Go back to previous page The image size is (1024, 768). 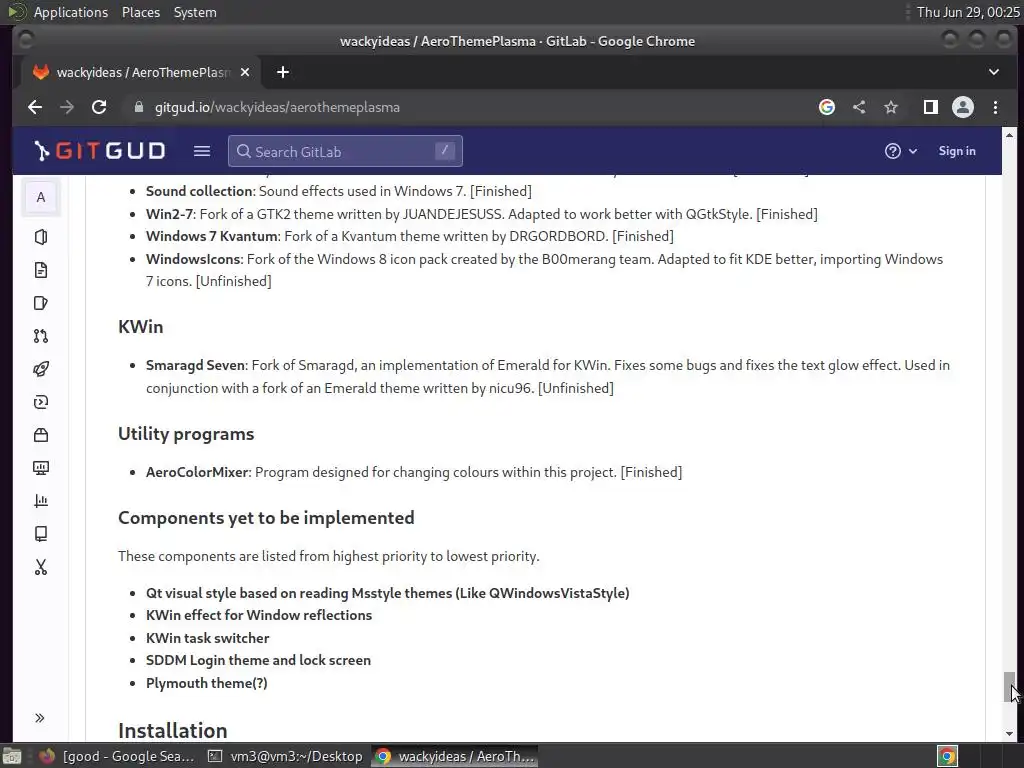point(35,107)
